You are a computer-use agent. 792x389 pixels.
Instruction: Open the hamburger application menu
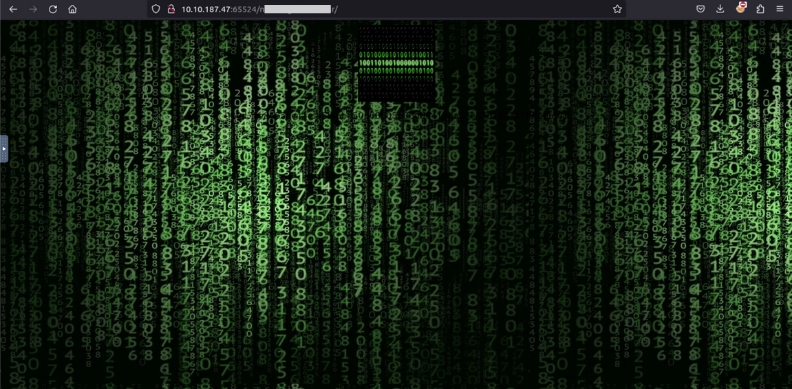pyautogui.click(x=779, y=9)
